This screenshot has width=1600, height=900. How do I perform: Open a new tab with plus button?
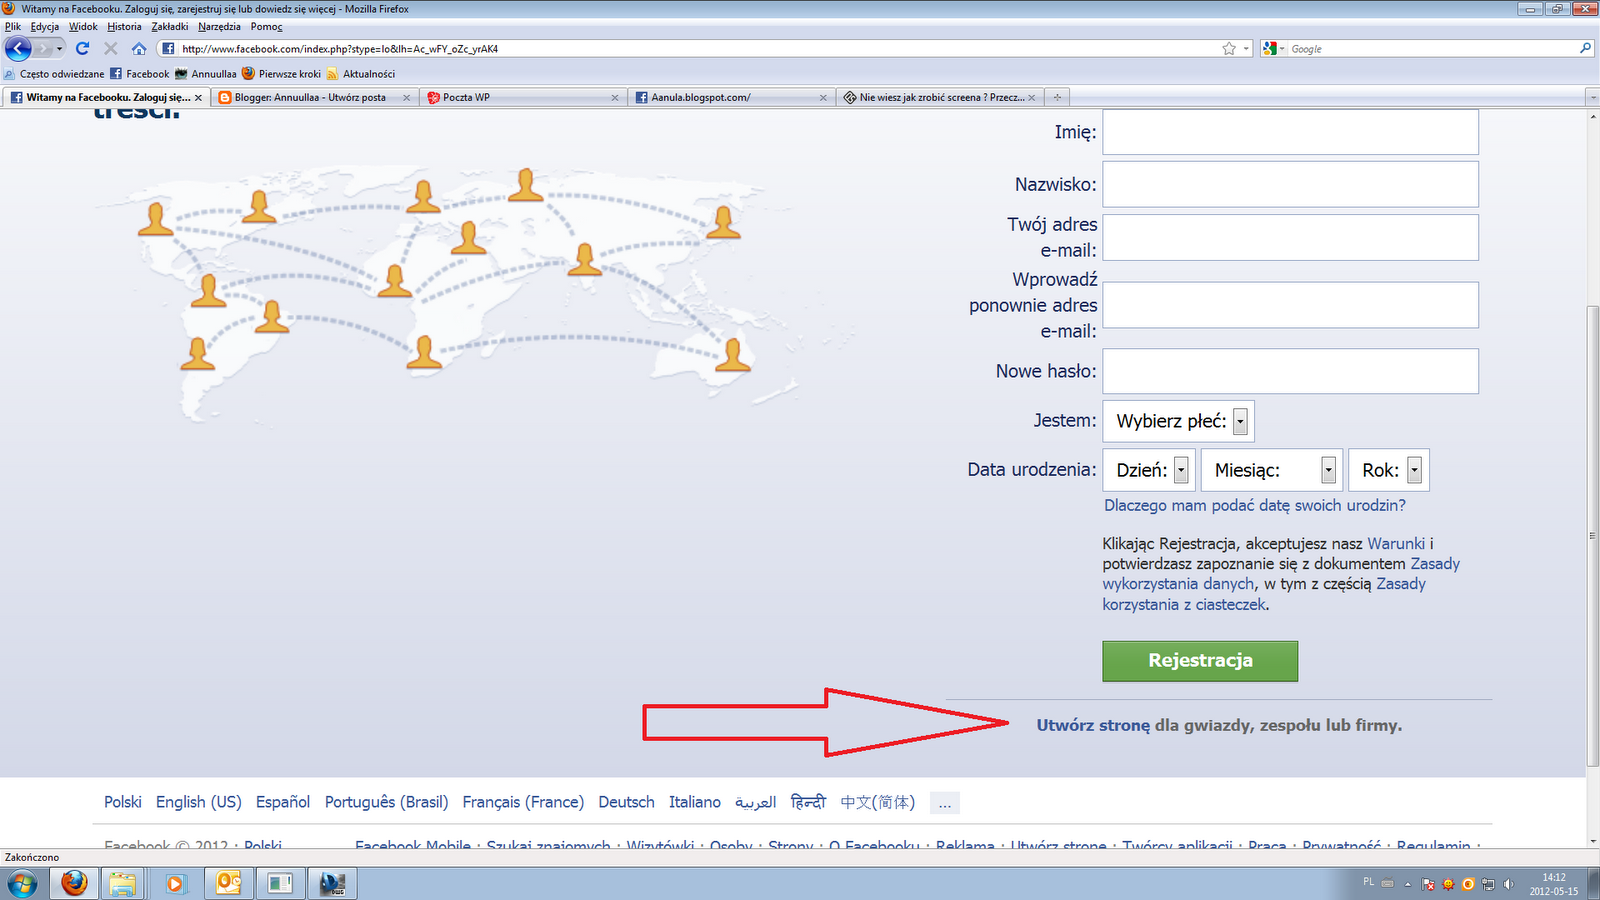(x=1057, y=97)
